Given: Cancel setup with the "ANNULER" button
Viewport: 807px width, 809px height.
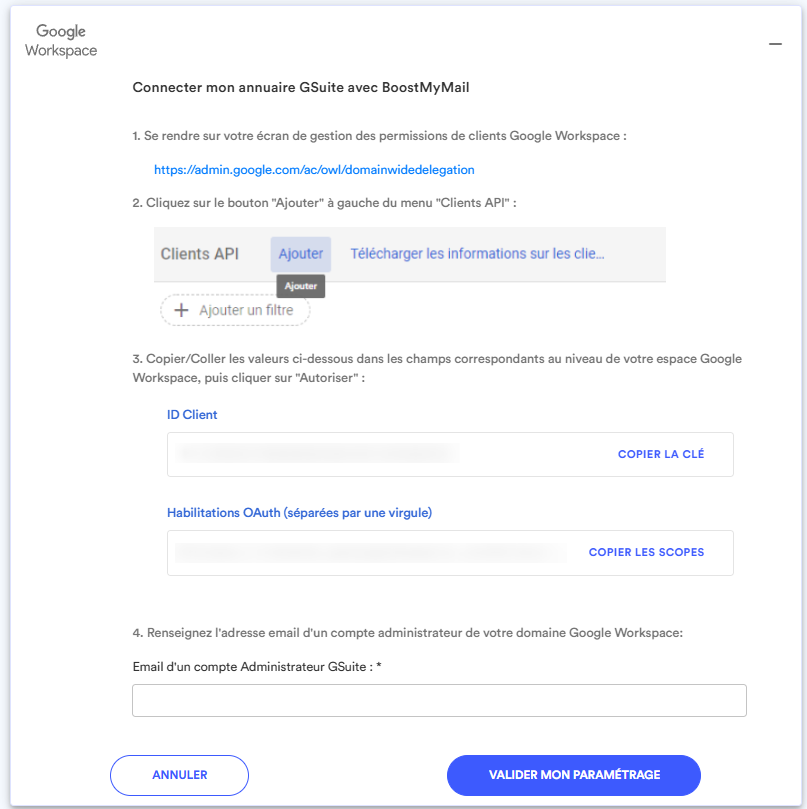Looking at the screenshot, I should (179, 775).
